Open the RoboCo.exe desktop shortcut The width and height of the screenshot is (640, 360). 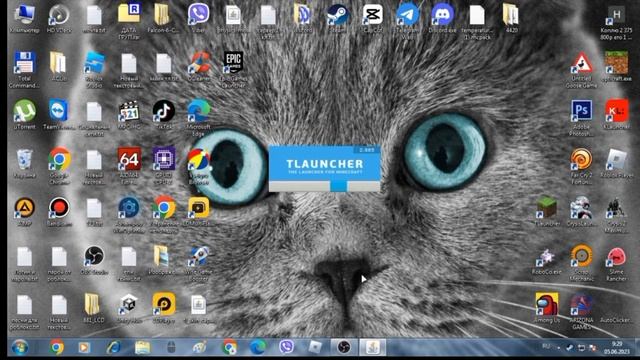click(x=547, y=260)
